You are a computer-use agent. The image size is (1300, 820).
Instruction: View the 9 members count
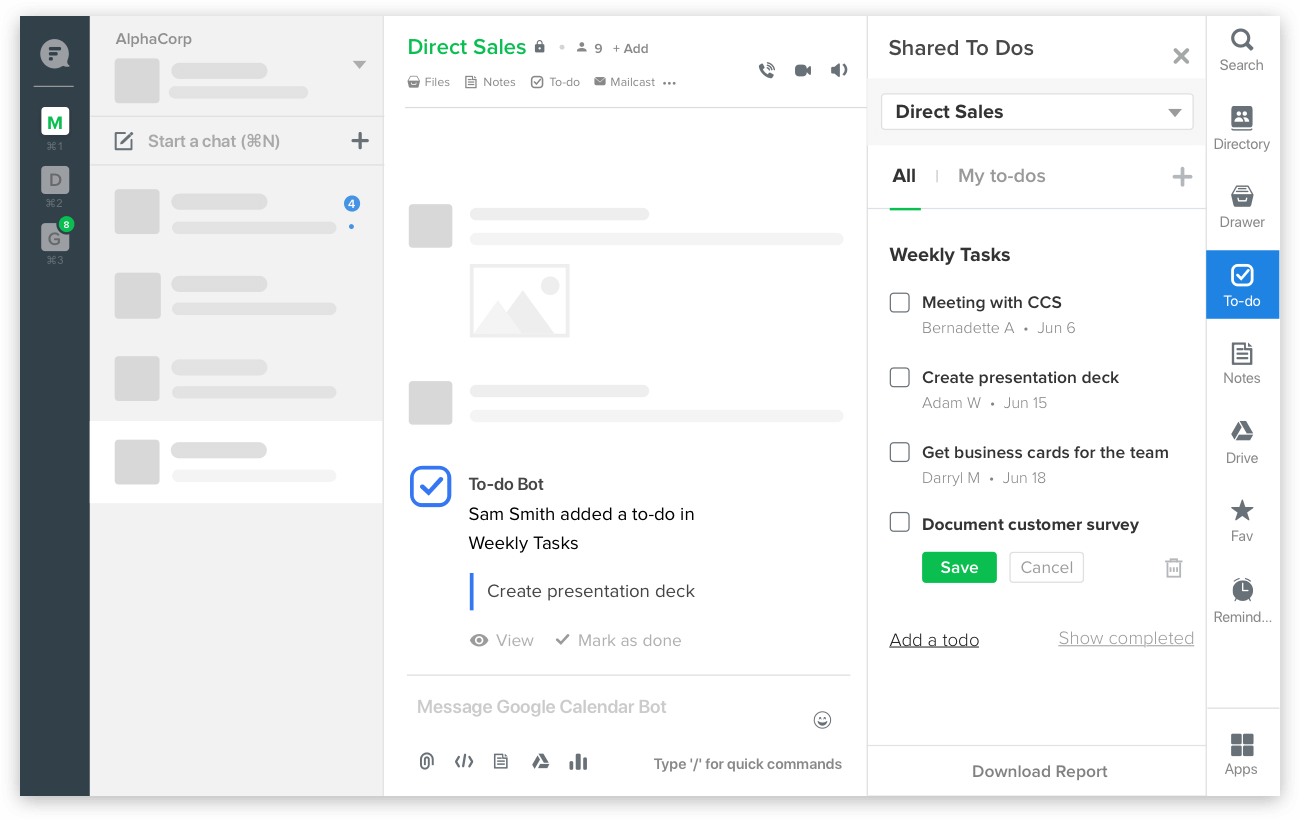(589, 48)
